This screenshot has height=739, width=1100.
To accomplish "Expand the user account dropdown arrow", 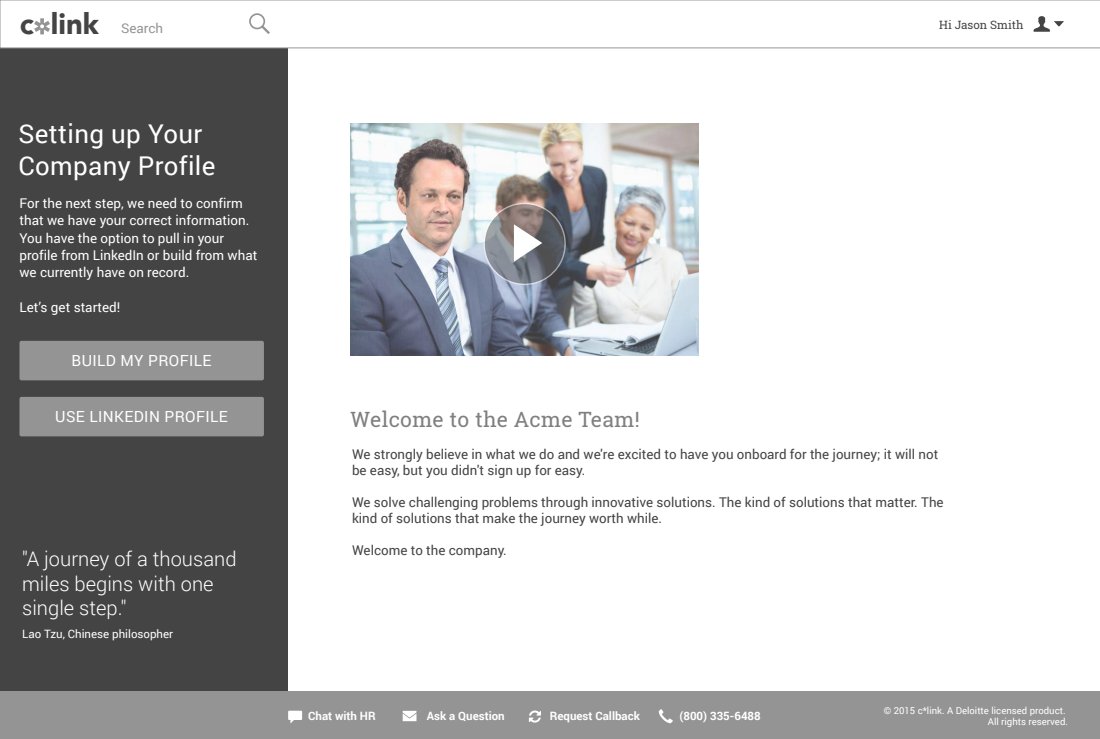I will [x=1059, y=24].
